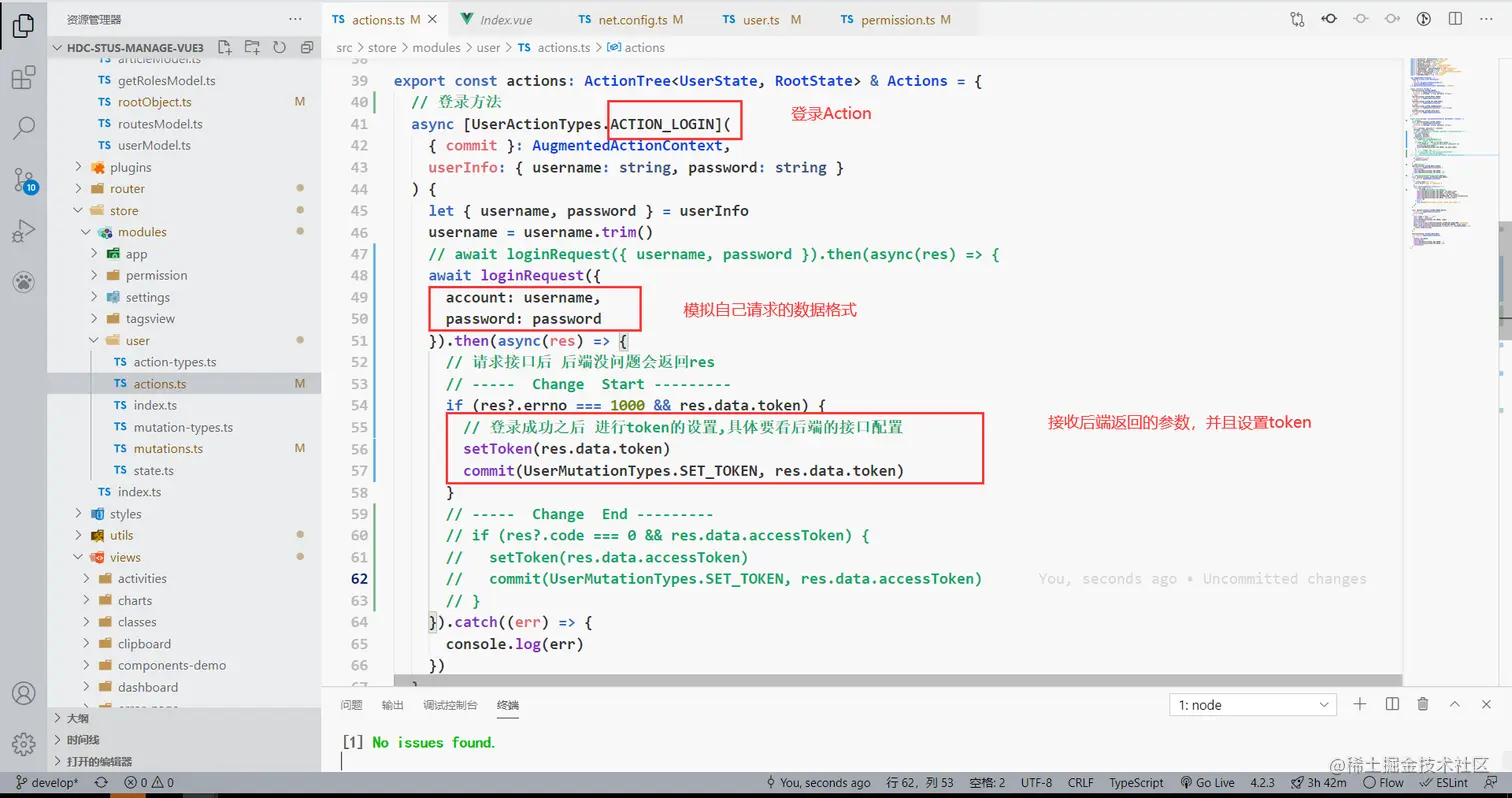Open the 调试控制台 (Debug Console) panel tab

click(450, 705)
